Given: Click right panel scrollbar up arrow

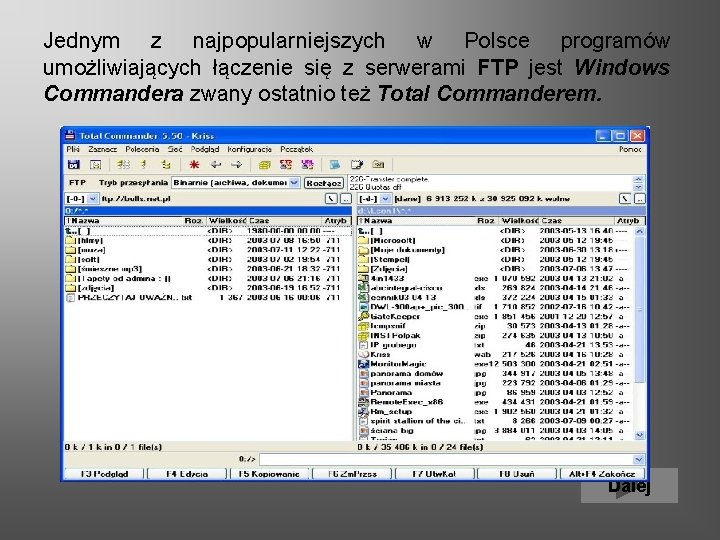Looking at the screenshot, I should coord(640,231).
